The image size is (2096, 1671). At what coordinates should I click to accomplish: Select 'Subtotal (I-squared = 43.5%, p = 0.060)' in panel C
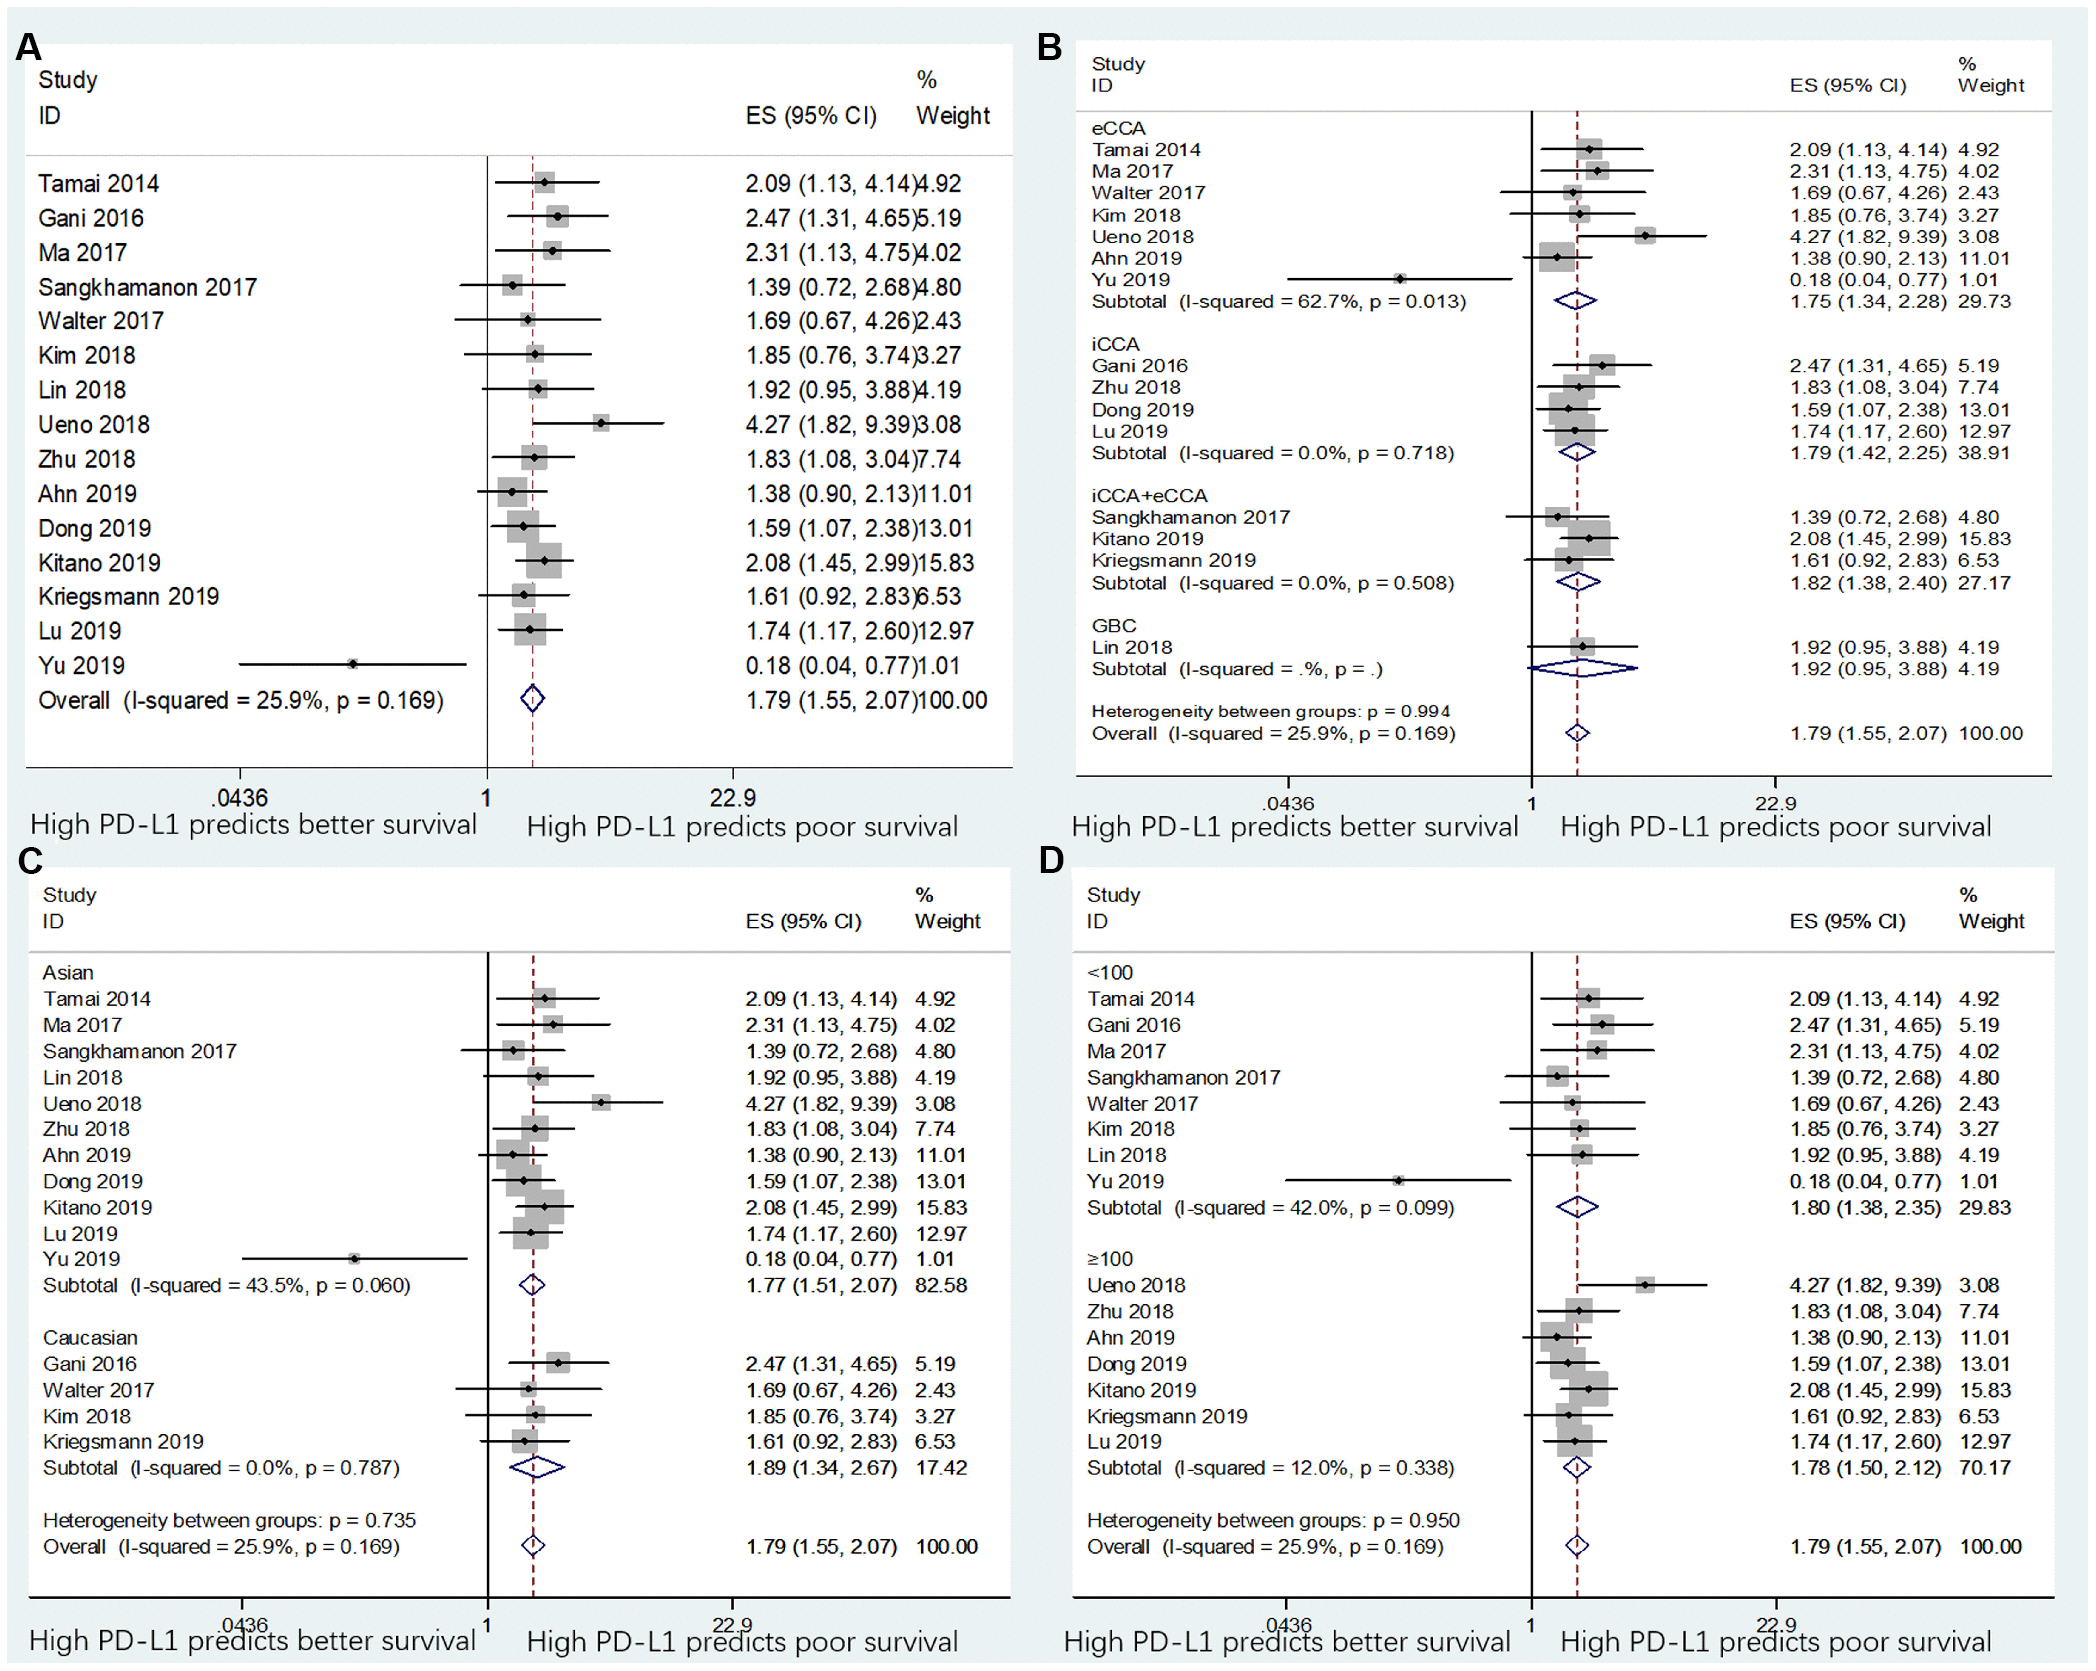(226, 1285)
